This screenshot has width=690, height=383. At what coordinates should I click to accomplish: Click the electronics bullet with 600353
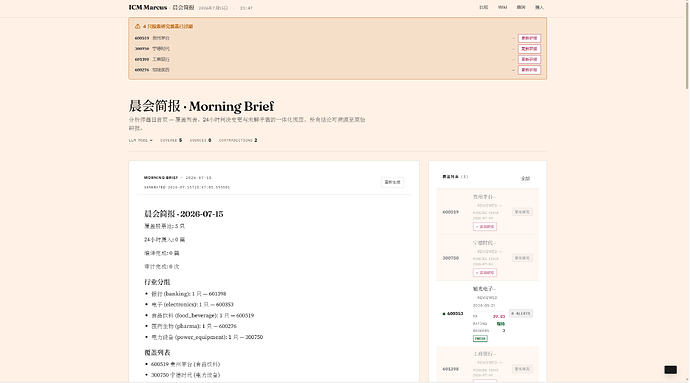[x=192, y=305]
